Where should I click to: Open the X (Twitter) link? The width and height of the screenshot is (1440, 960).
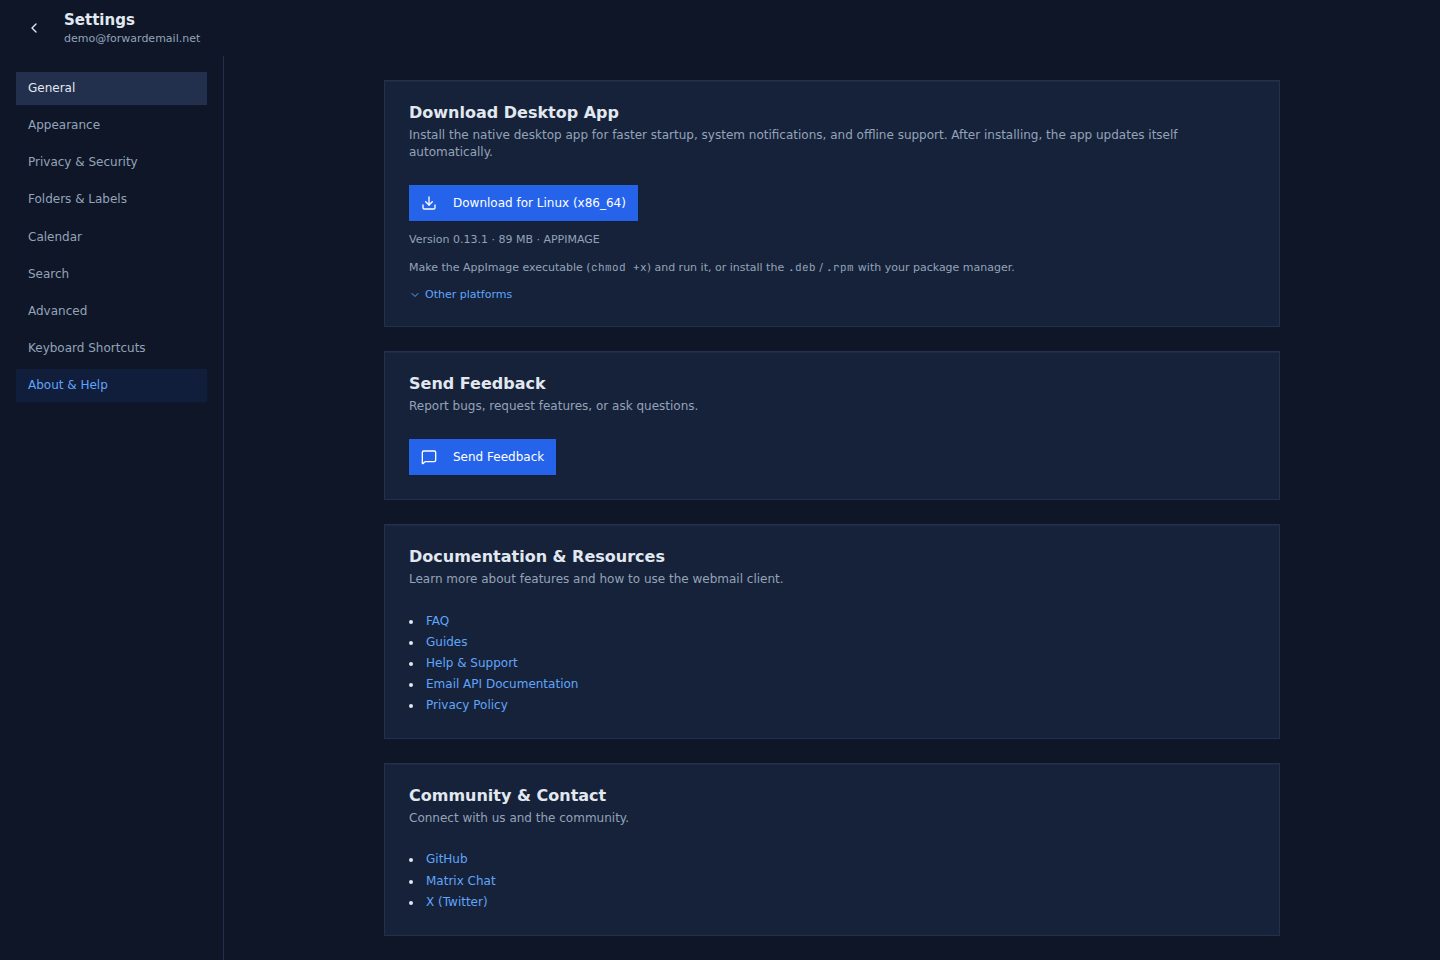[456, 902]
